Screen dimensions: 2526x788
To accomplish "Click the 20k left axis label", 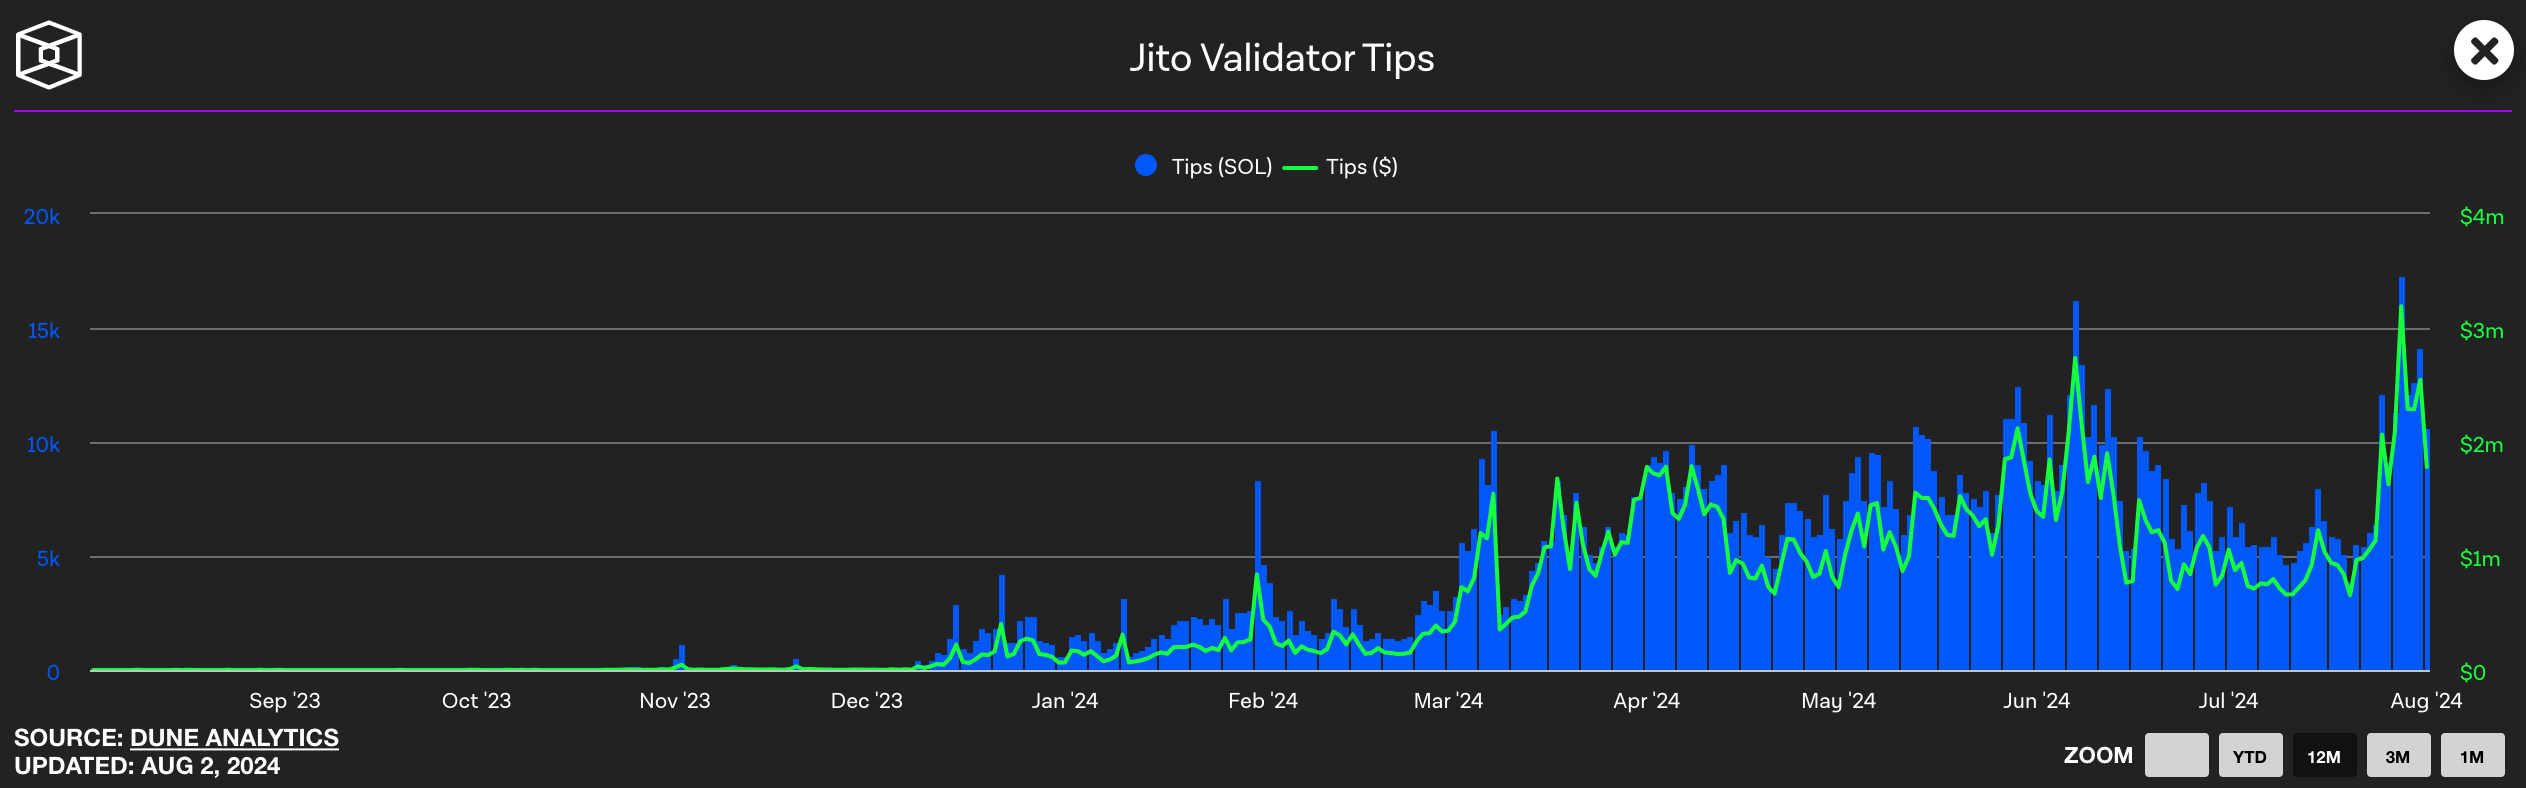I will click(x=42, y=217).
